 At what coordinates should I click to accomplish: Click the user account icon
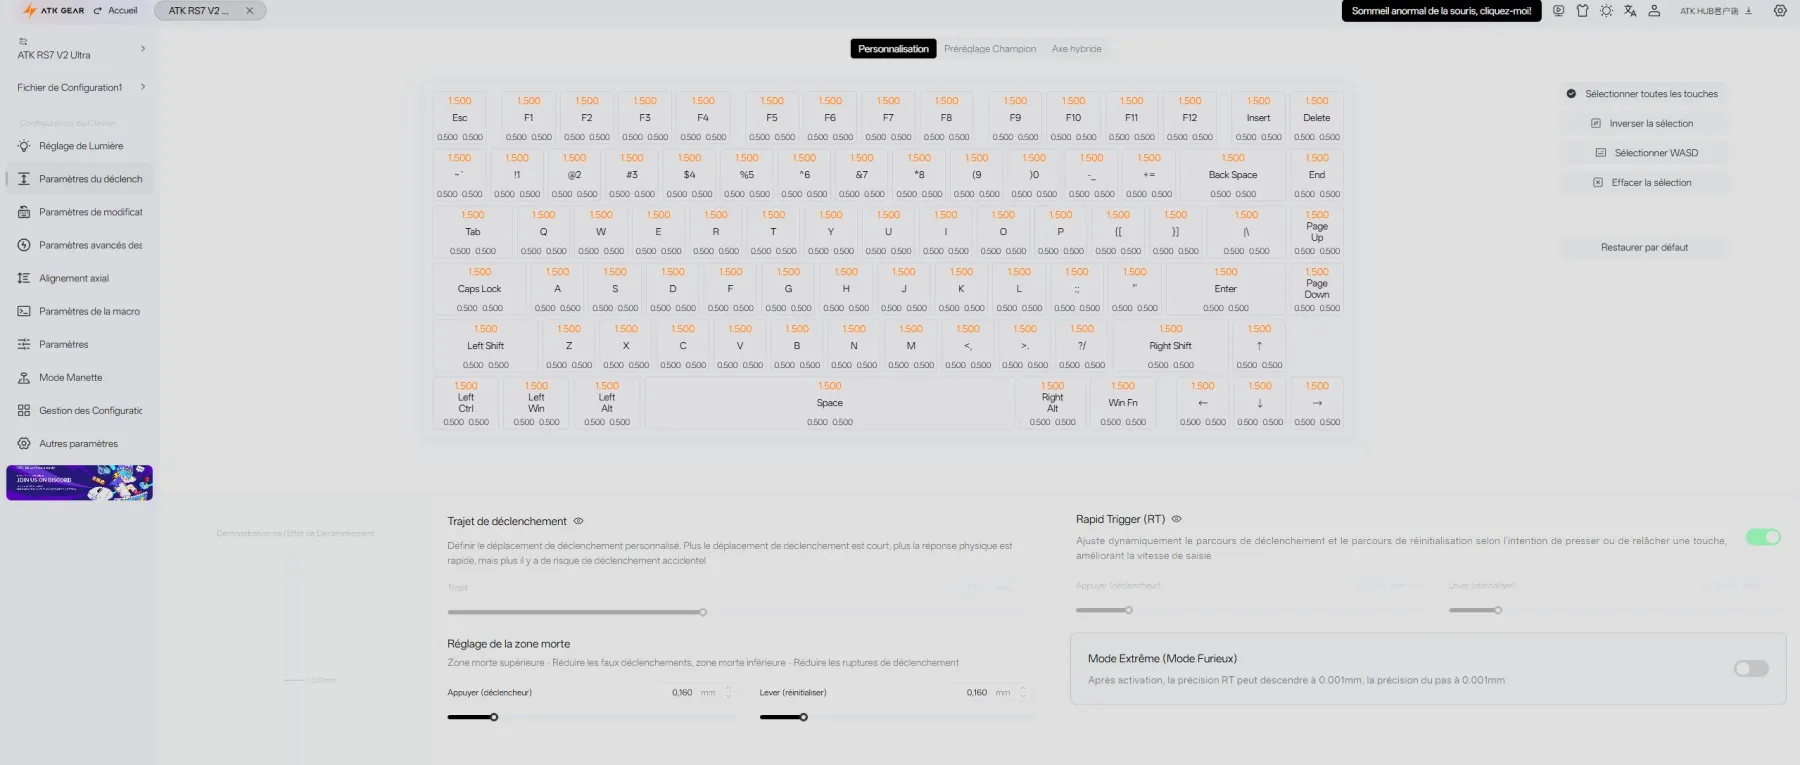click(x=1654, y=11)
